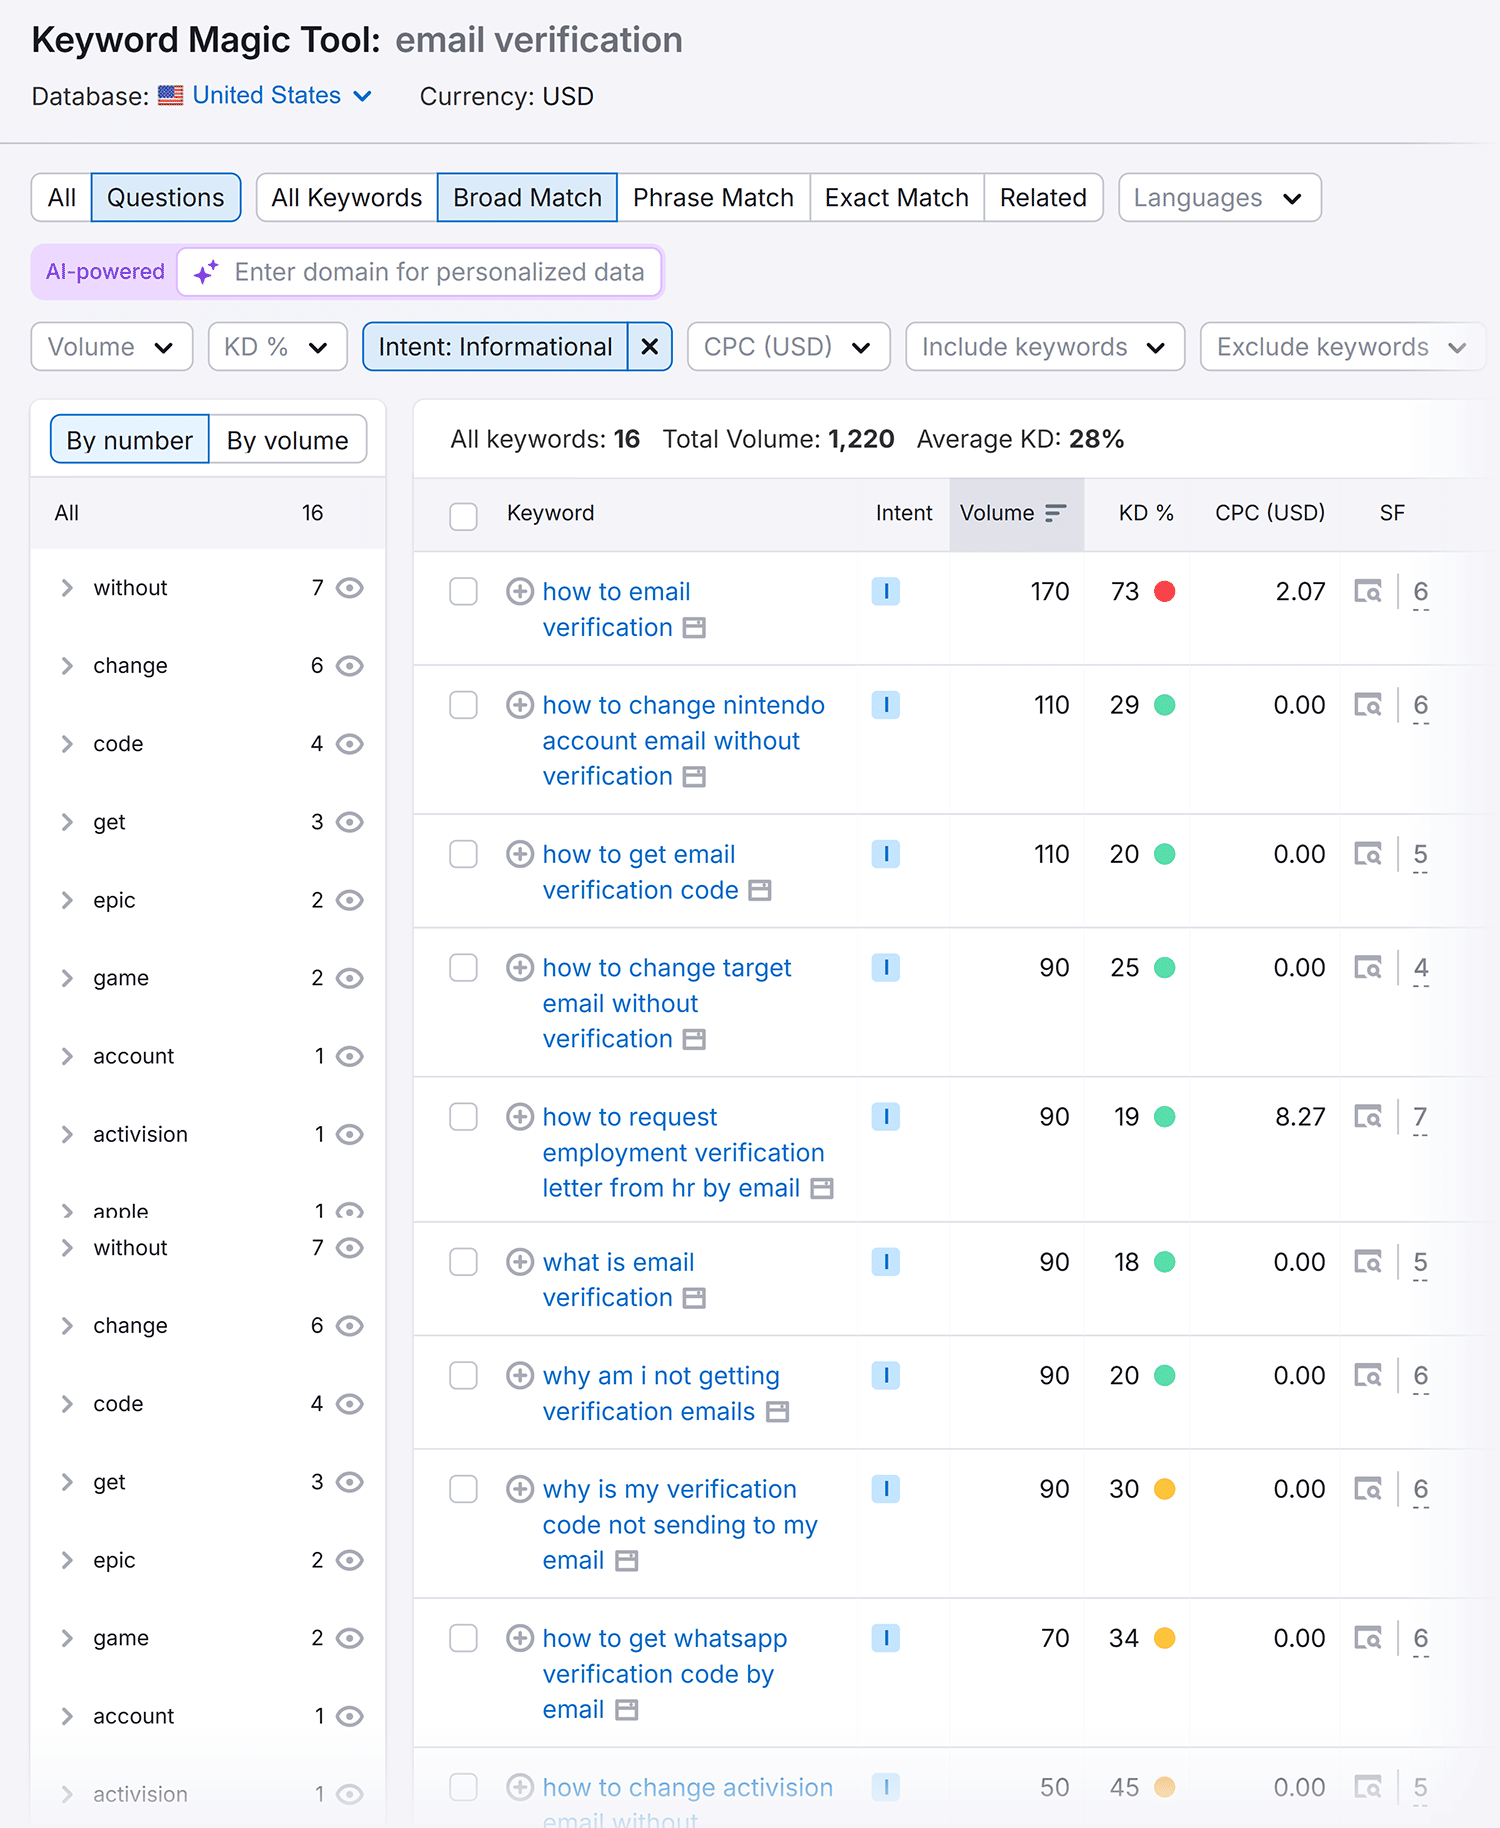Click plus icon for 'how to change target email'
Viewport: 1500px width, 1828px height.
[x=519, y=968]
